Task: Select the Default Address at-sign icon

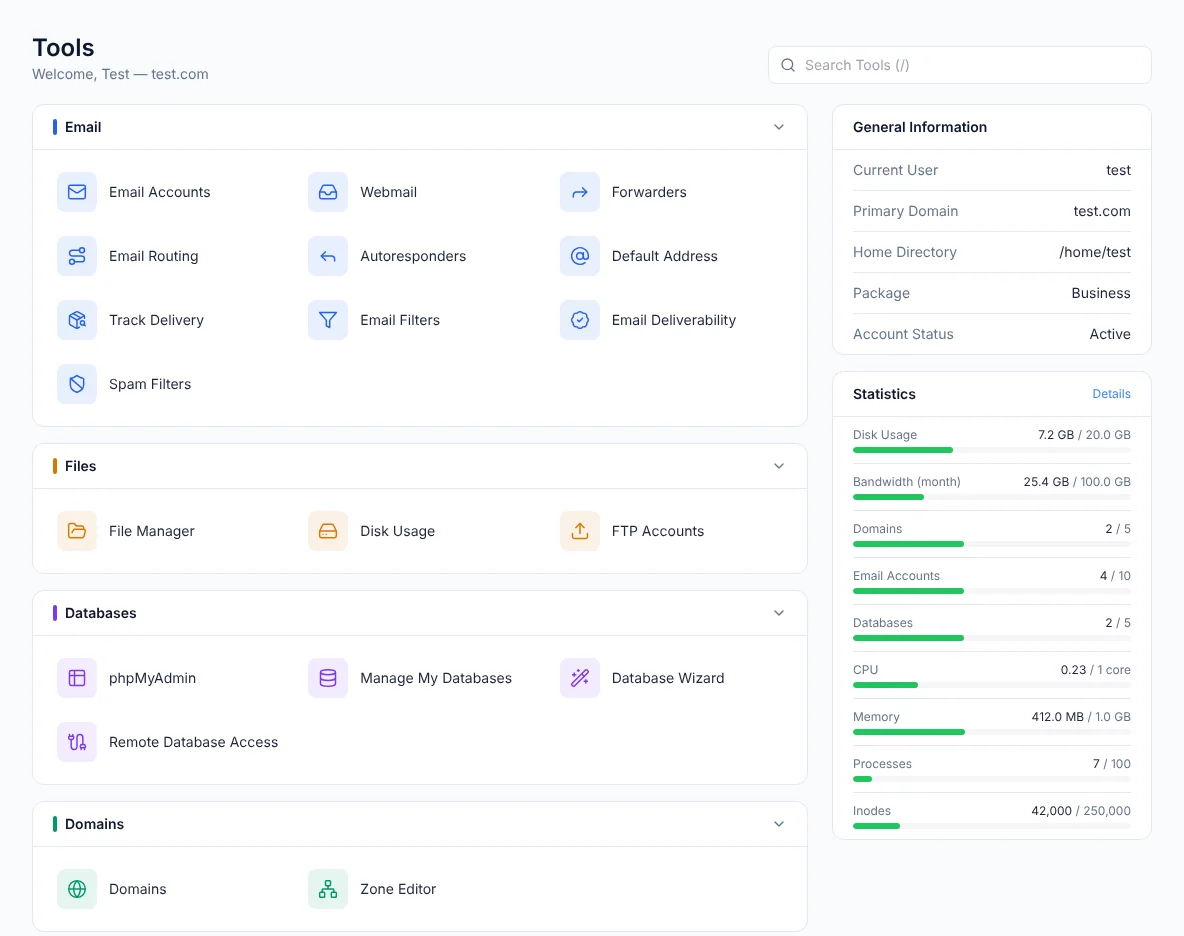Action: click(x=580, y=256)
